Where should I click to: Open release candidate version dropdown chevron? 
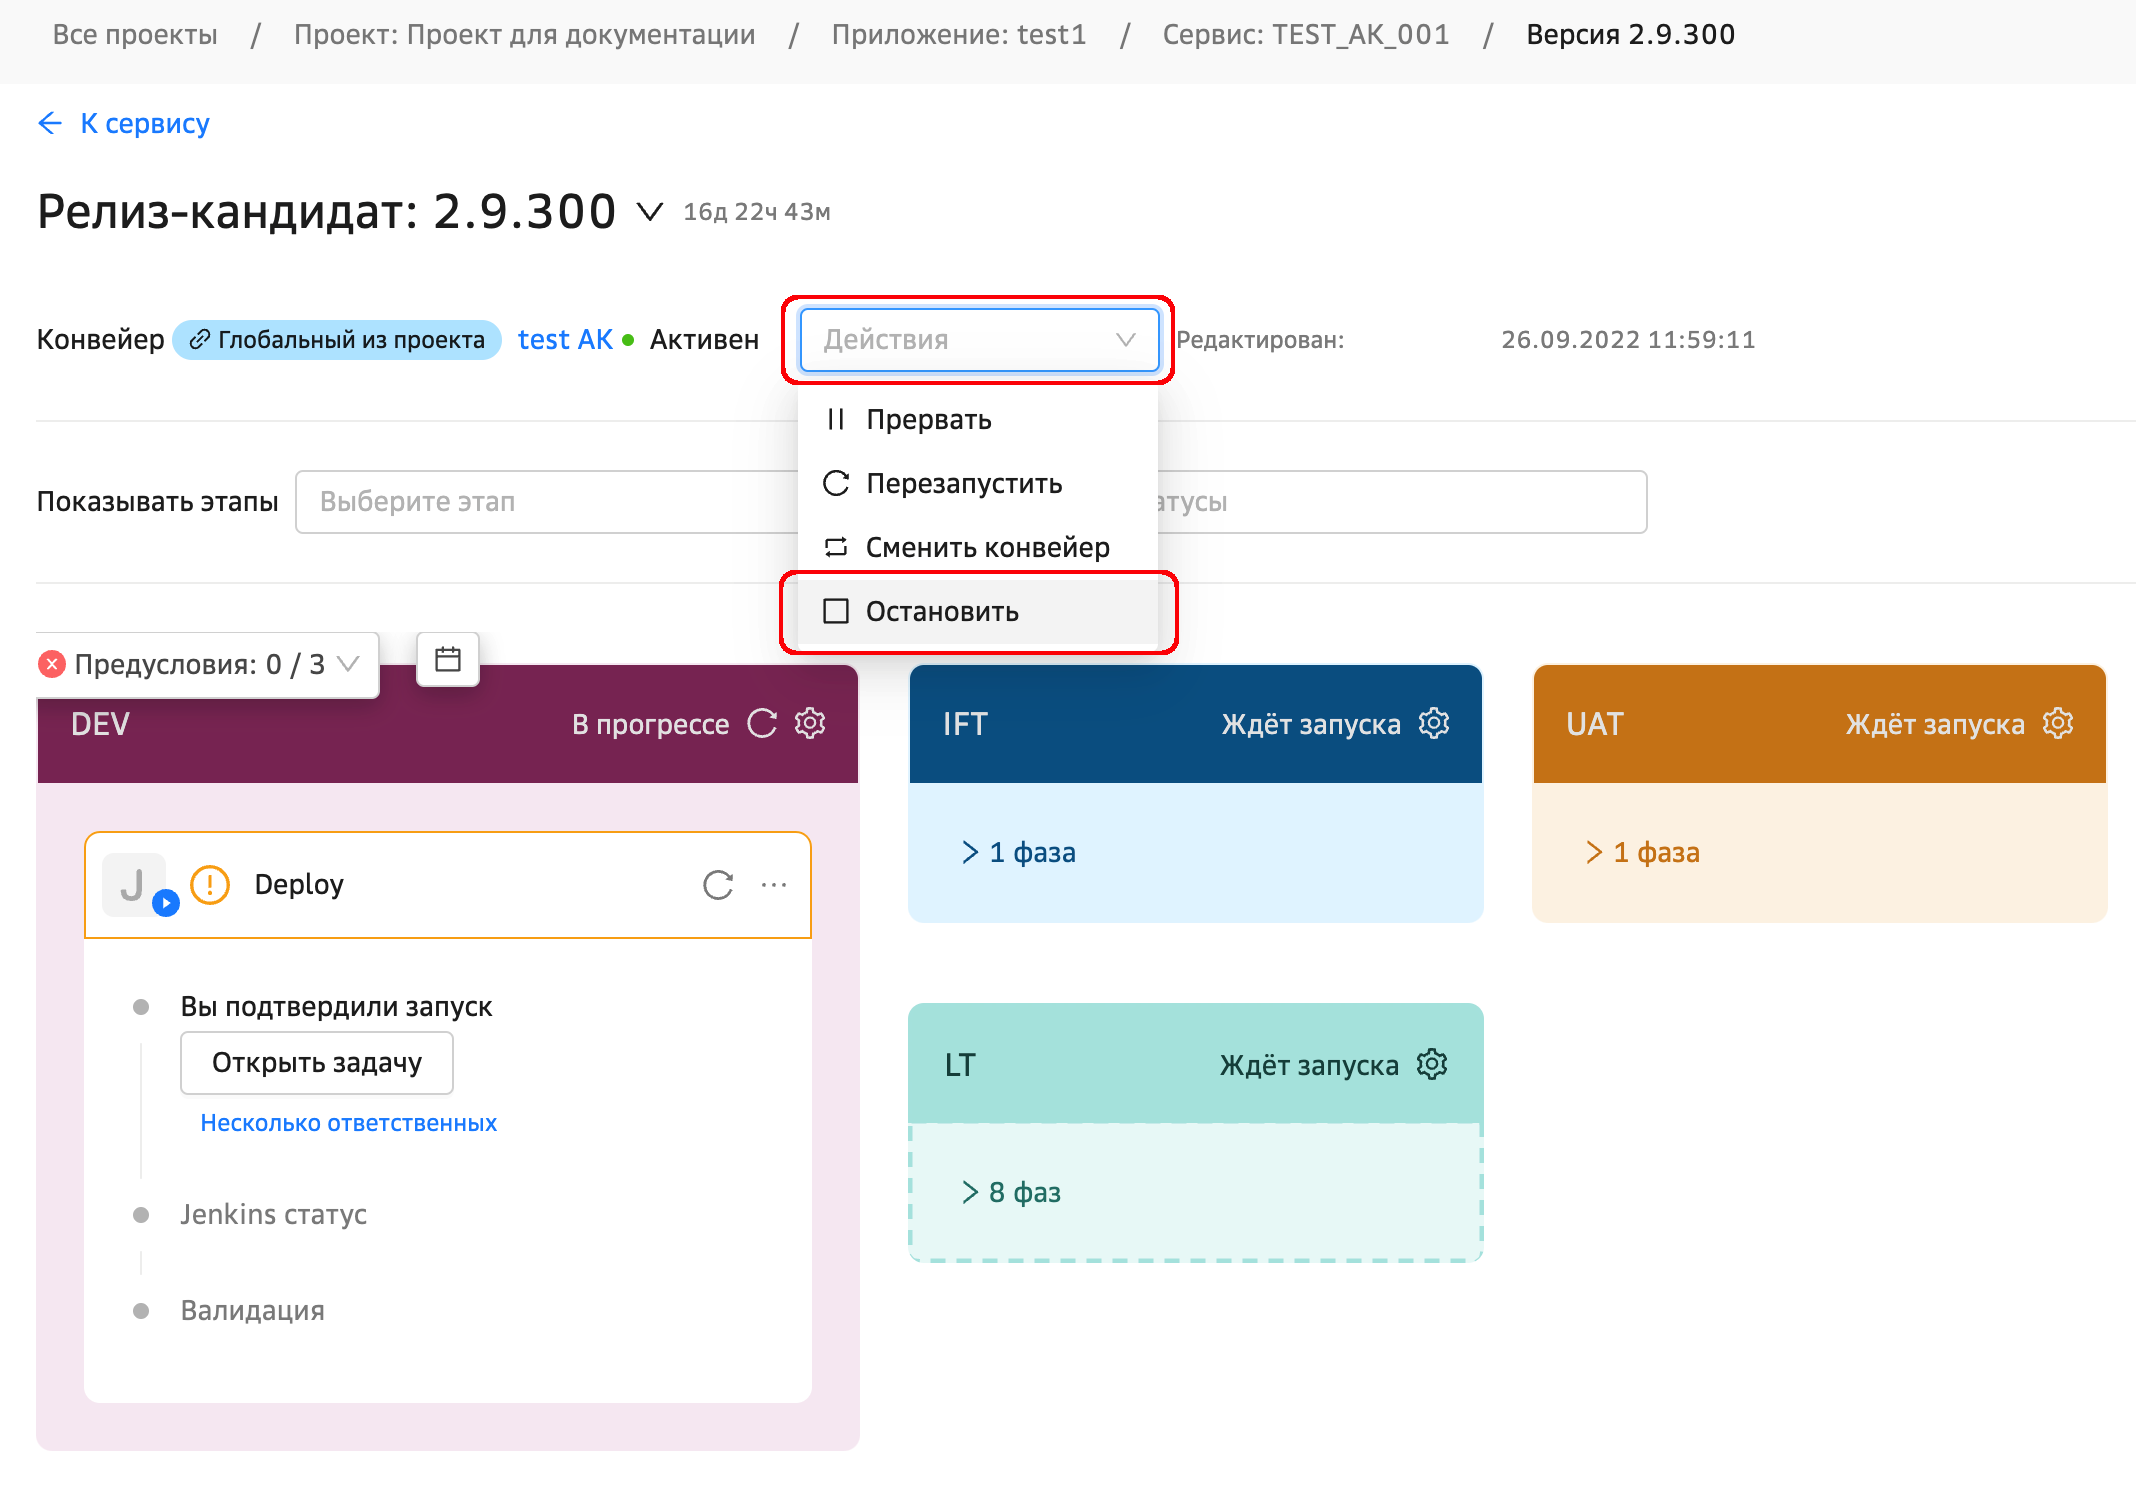(x=650, y=212)
